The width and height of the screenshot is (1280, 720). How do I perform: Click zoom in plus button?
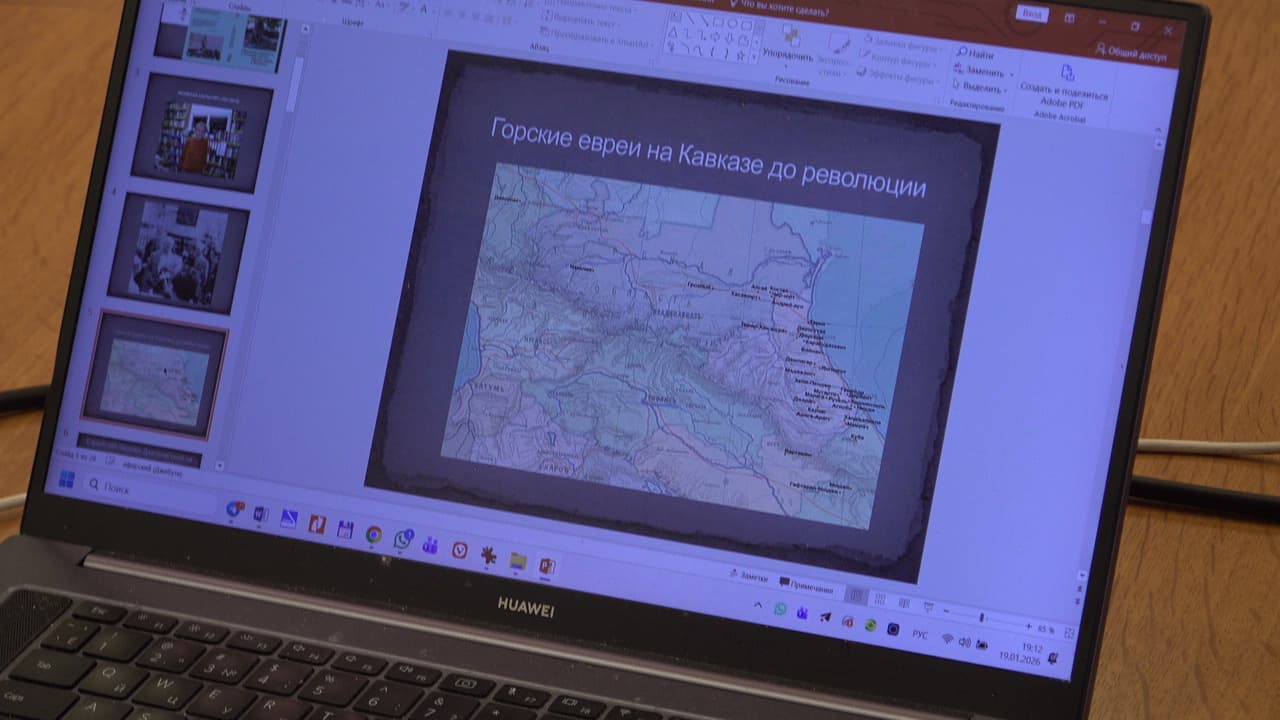click(1028, 624)
